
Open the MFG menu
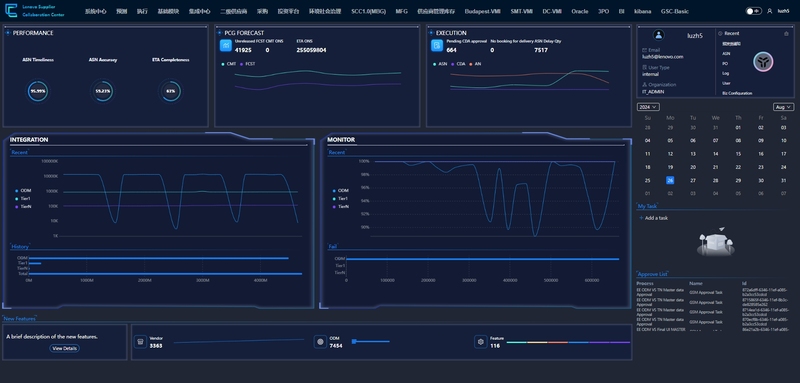(x=402, y=11)
